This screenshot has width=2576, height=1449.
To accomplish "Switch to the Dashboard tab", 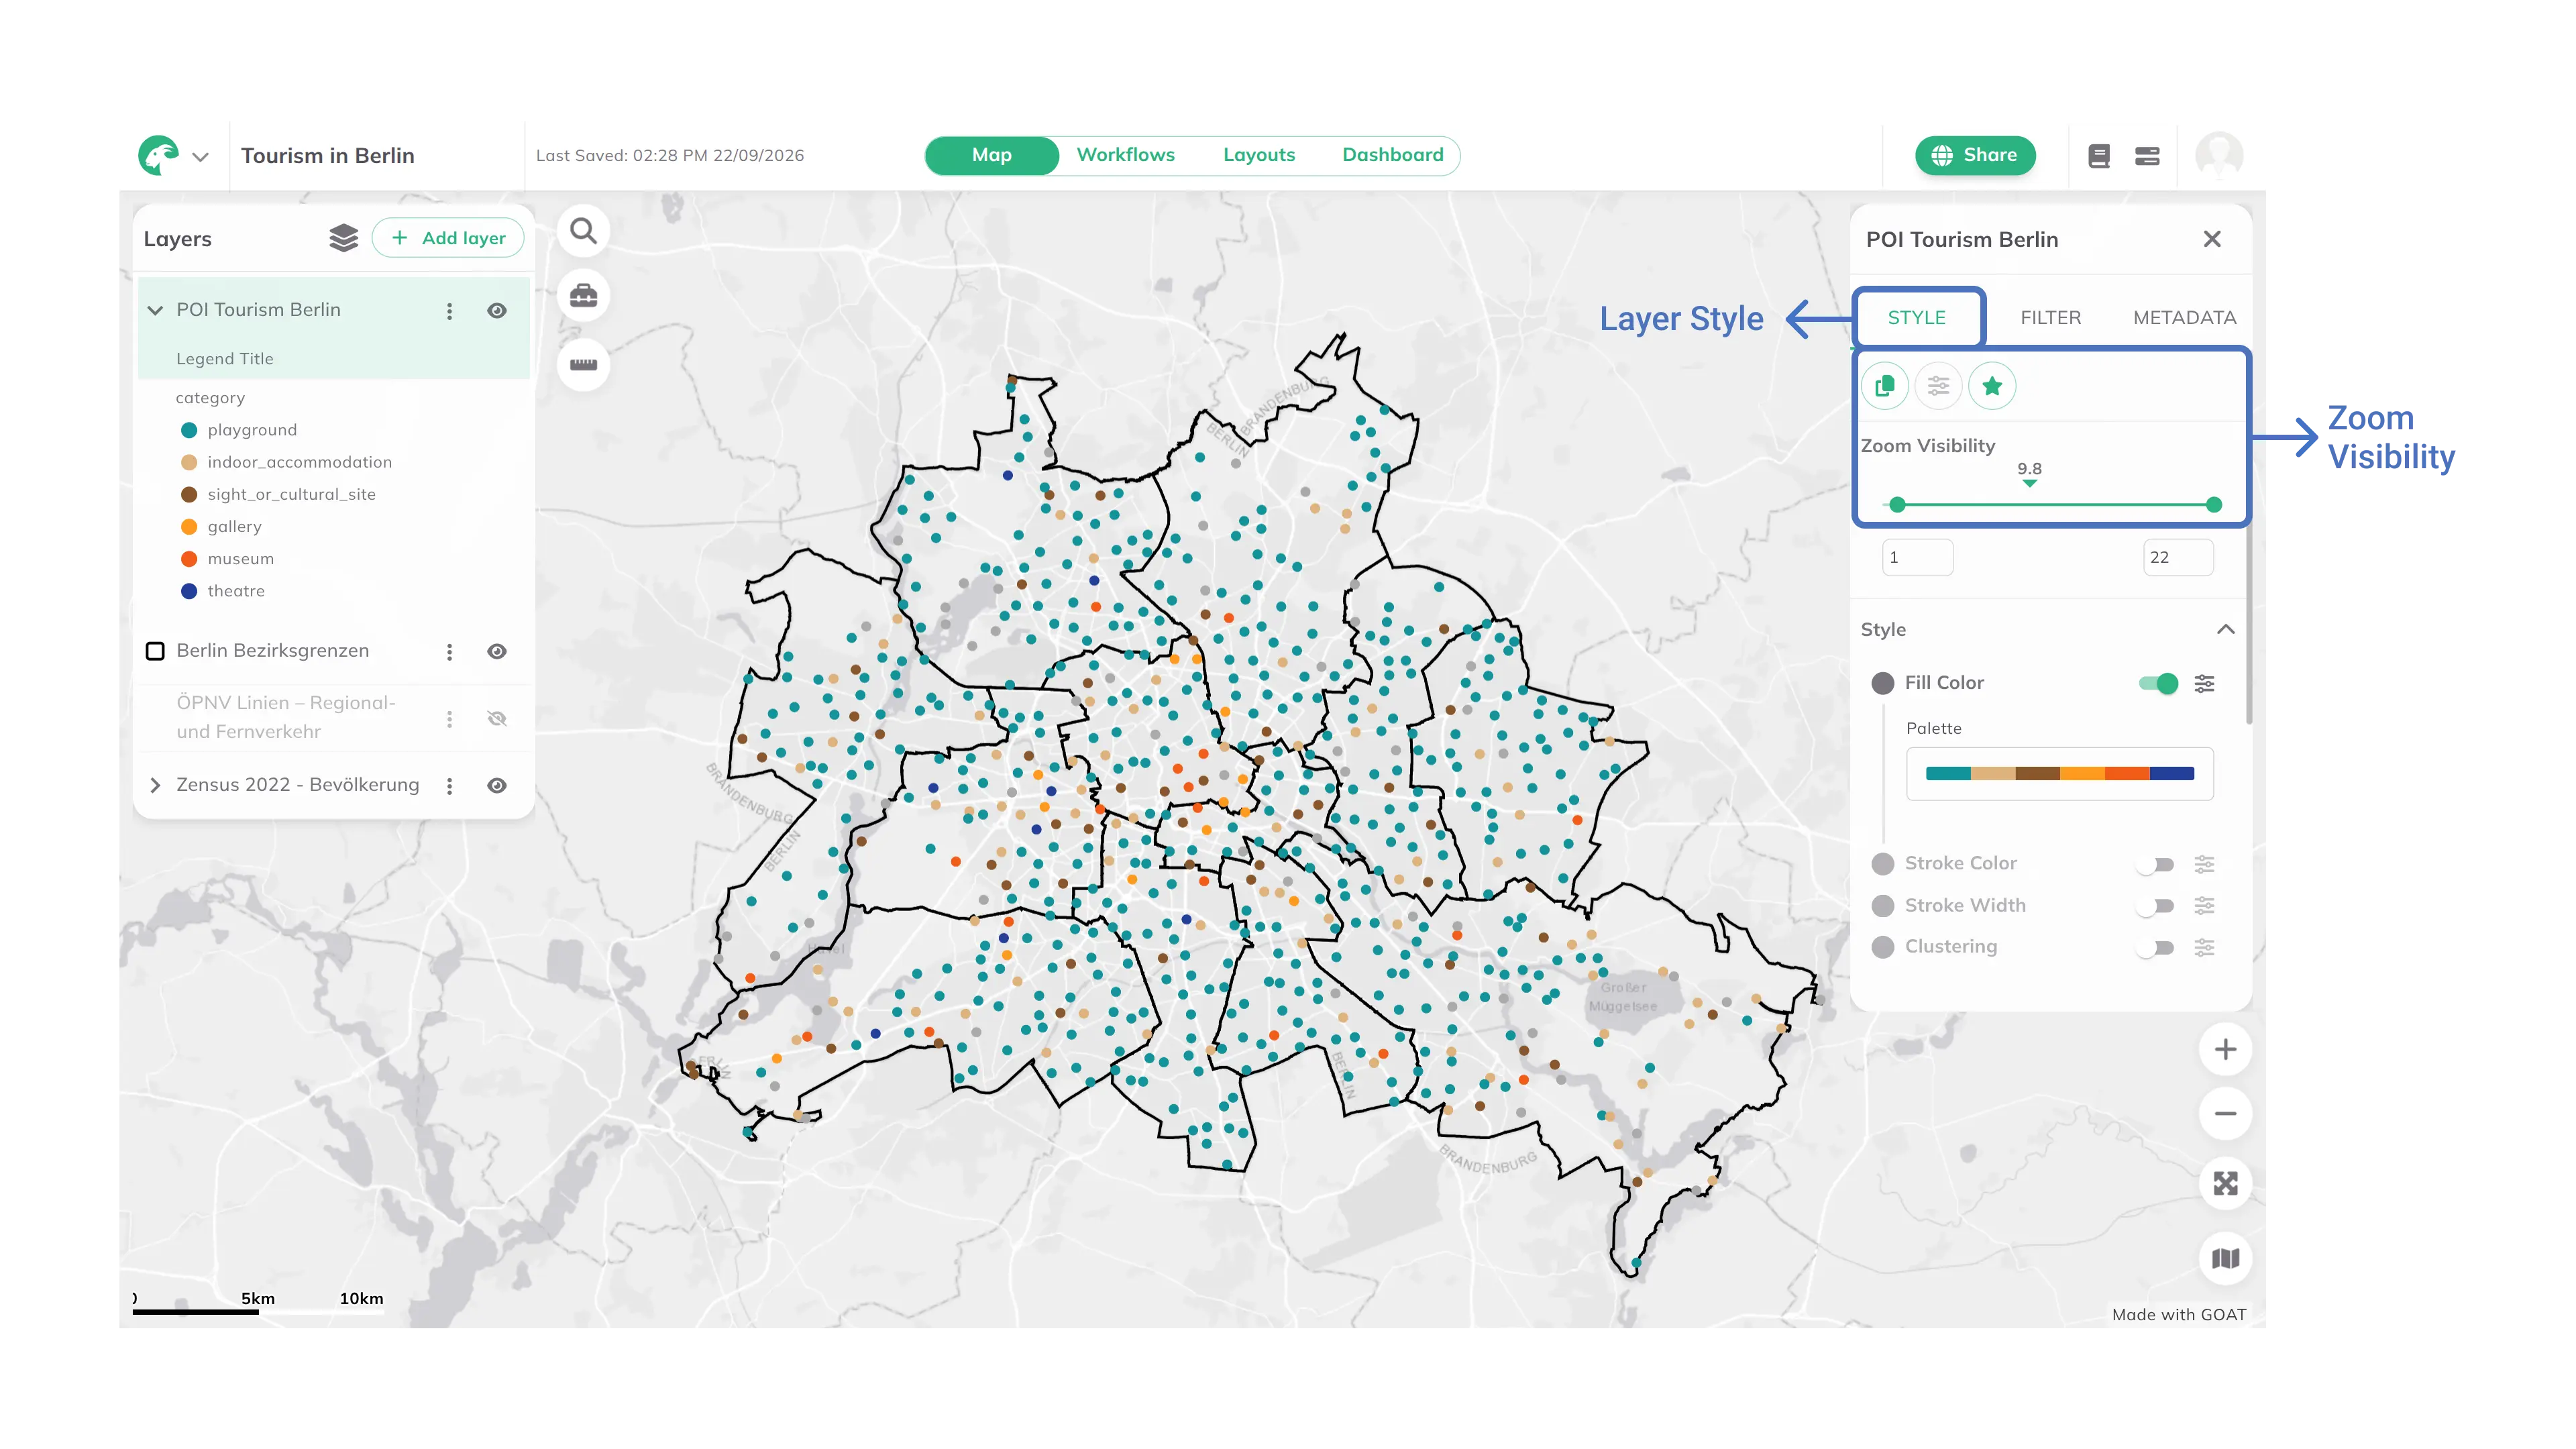I will click(1392, 155).
